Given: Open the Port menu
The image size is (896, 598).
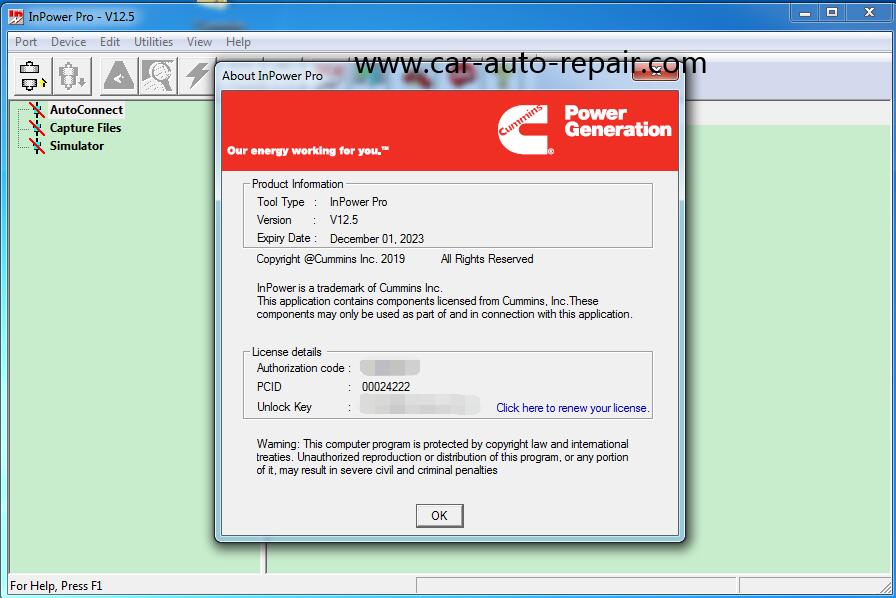Looking at the screenshot, I should [x=26, y=42].
